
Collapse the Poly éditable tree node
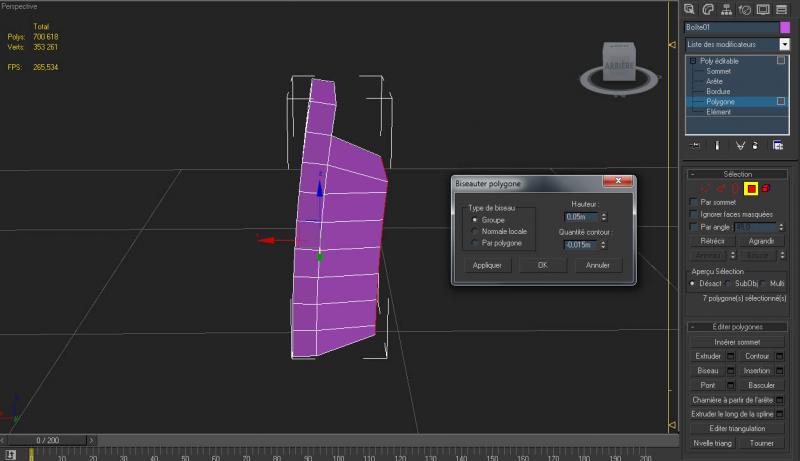click(692, 61)
